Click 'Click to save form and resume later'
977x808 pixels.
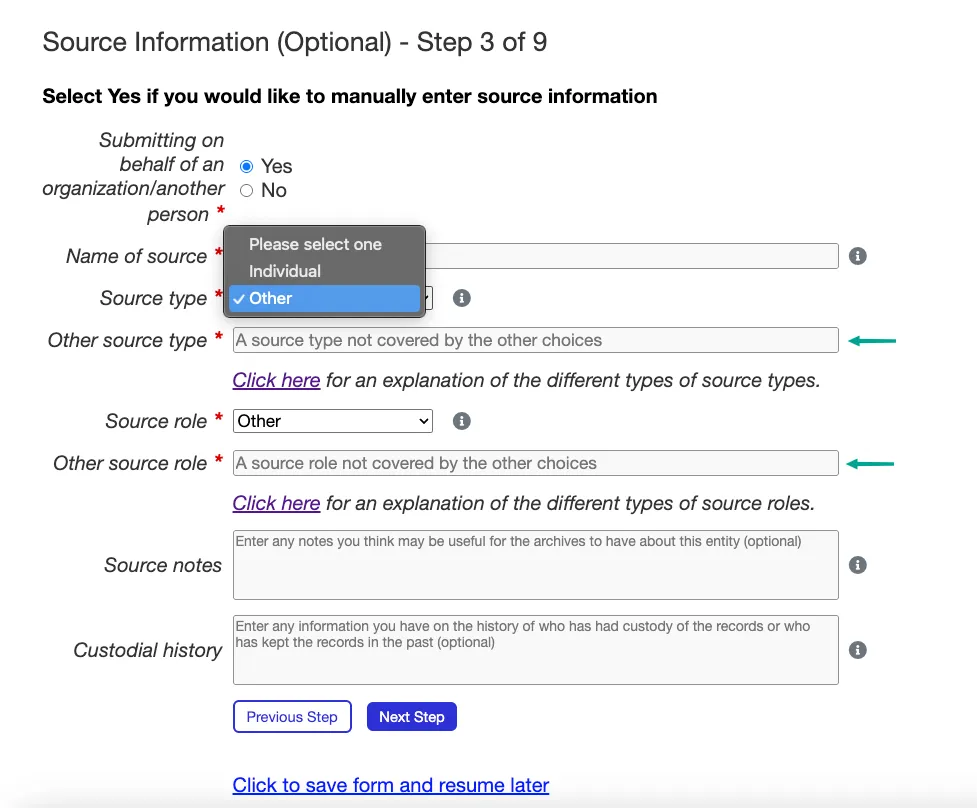click(x=391, y=785)
